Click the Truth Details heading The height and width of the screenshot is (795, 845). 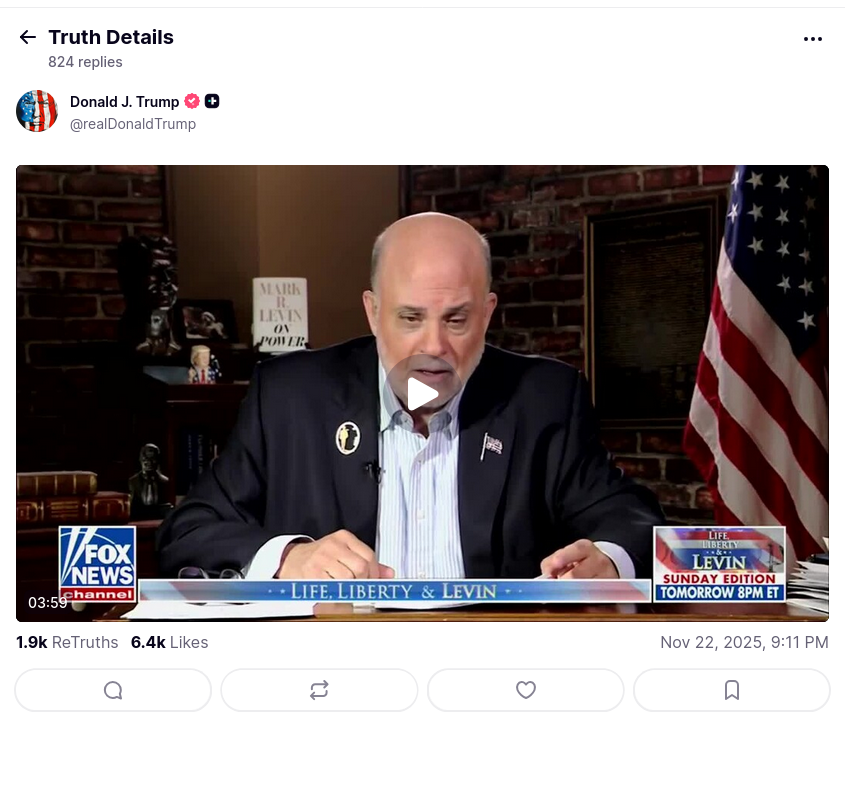111,37
